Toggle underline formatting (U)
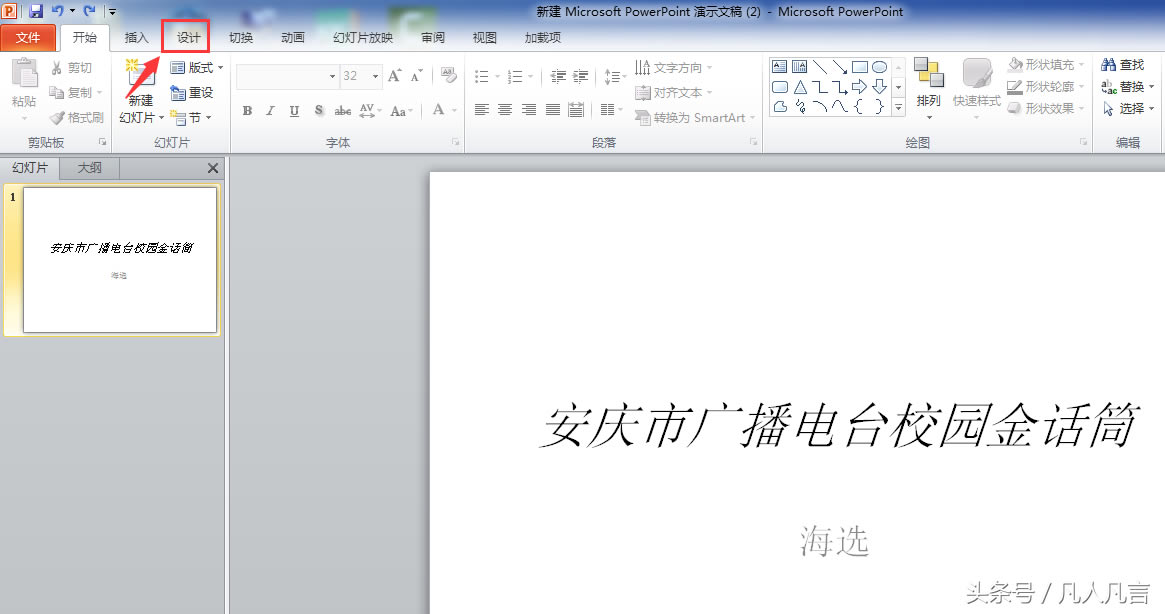 pos(294,111)
